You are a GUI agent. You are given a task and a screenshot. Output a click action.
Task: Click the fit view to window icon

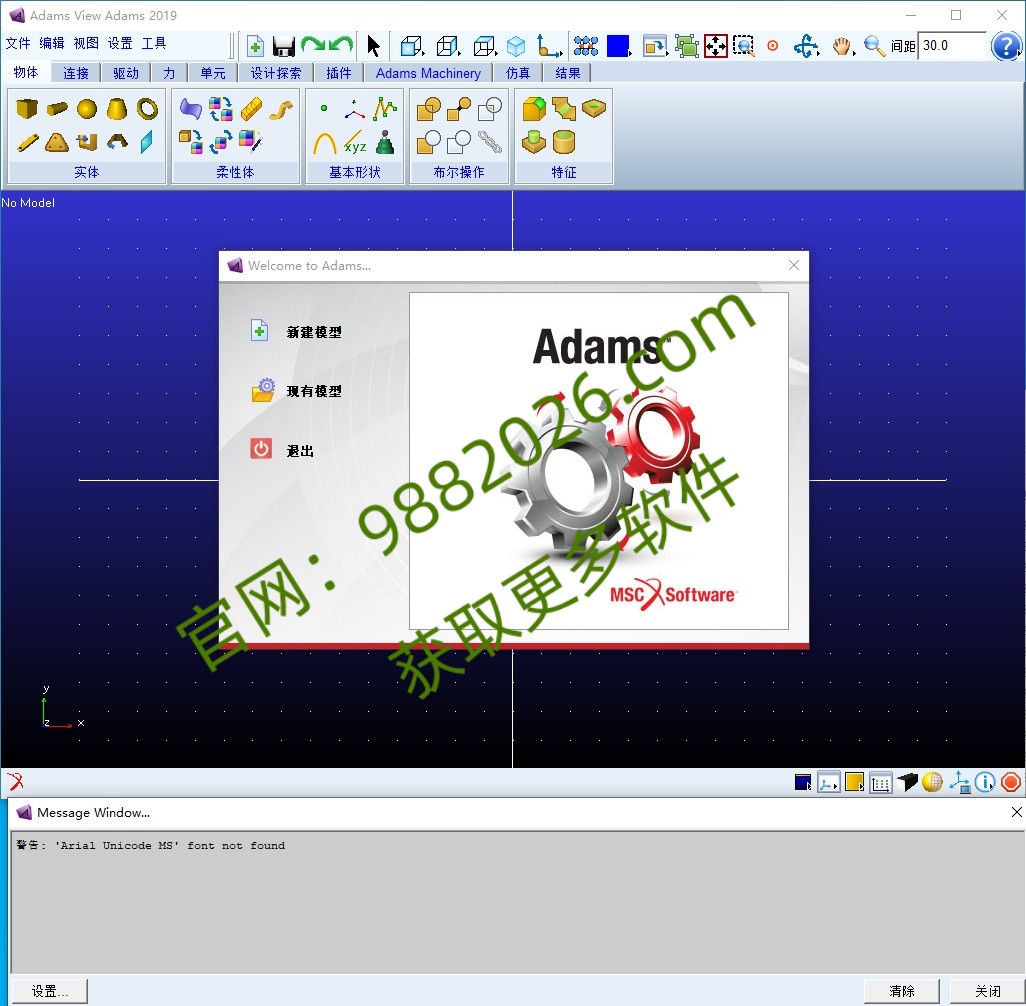715,46
